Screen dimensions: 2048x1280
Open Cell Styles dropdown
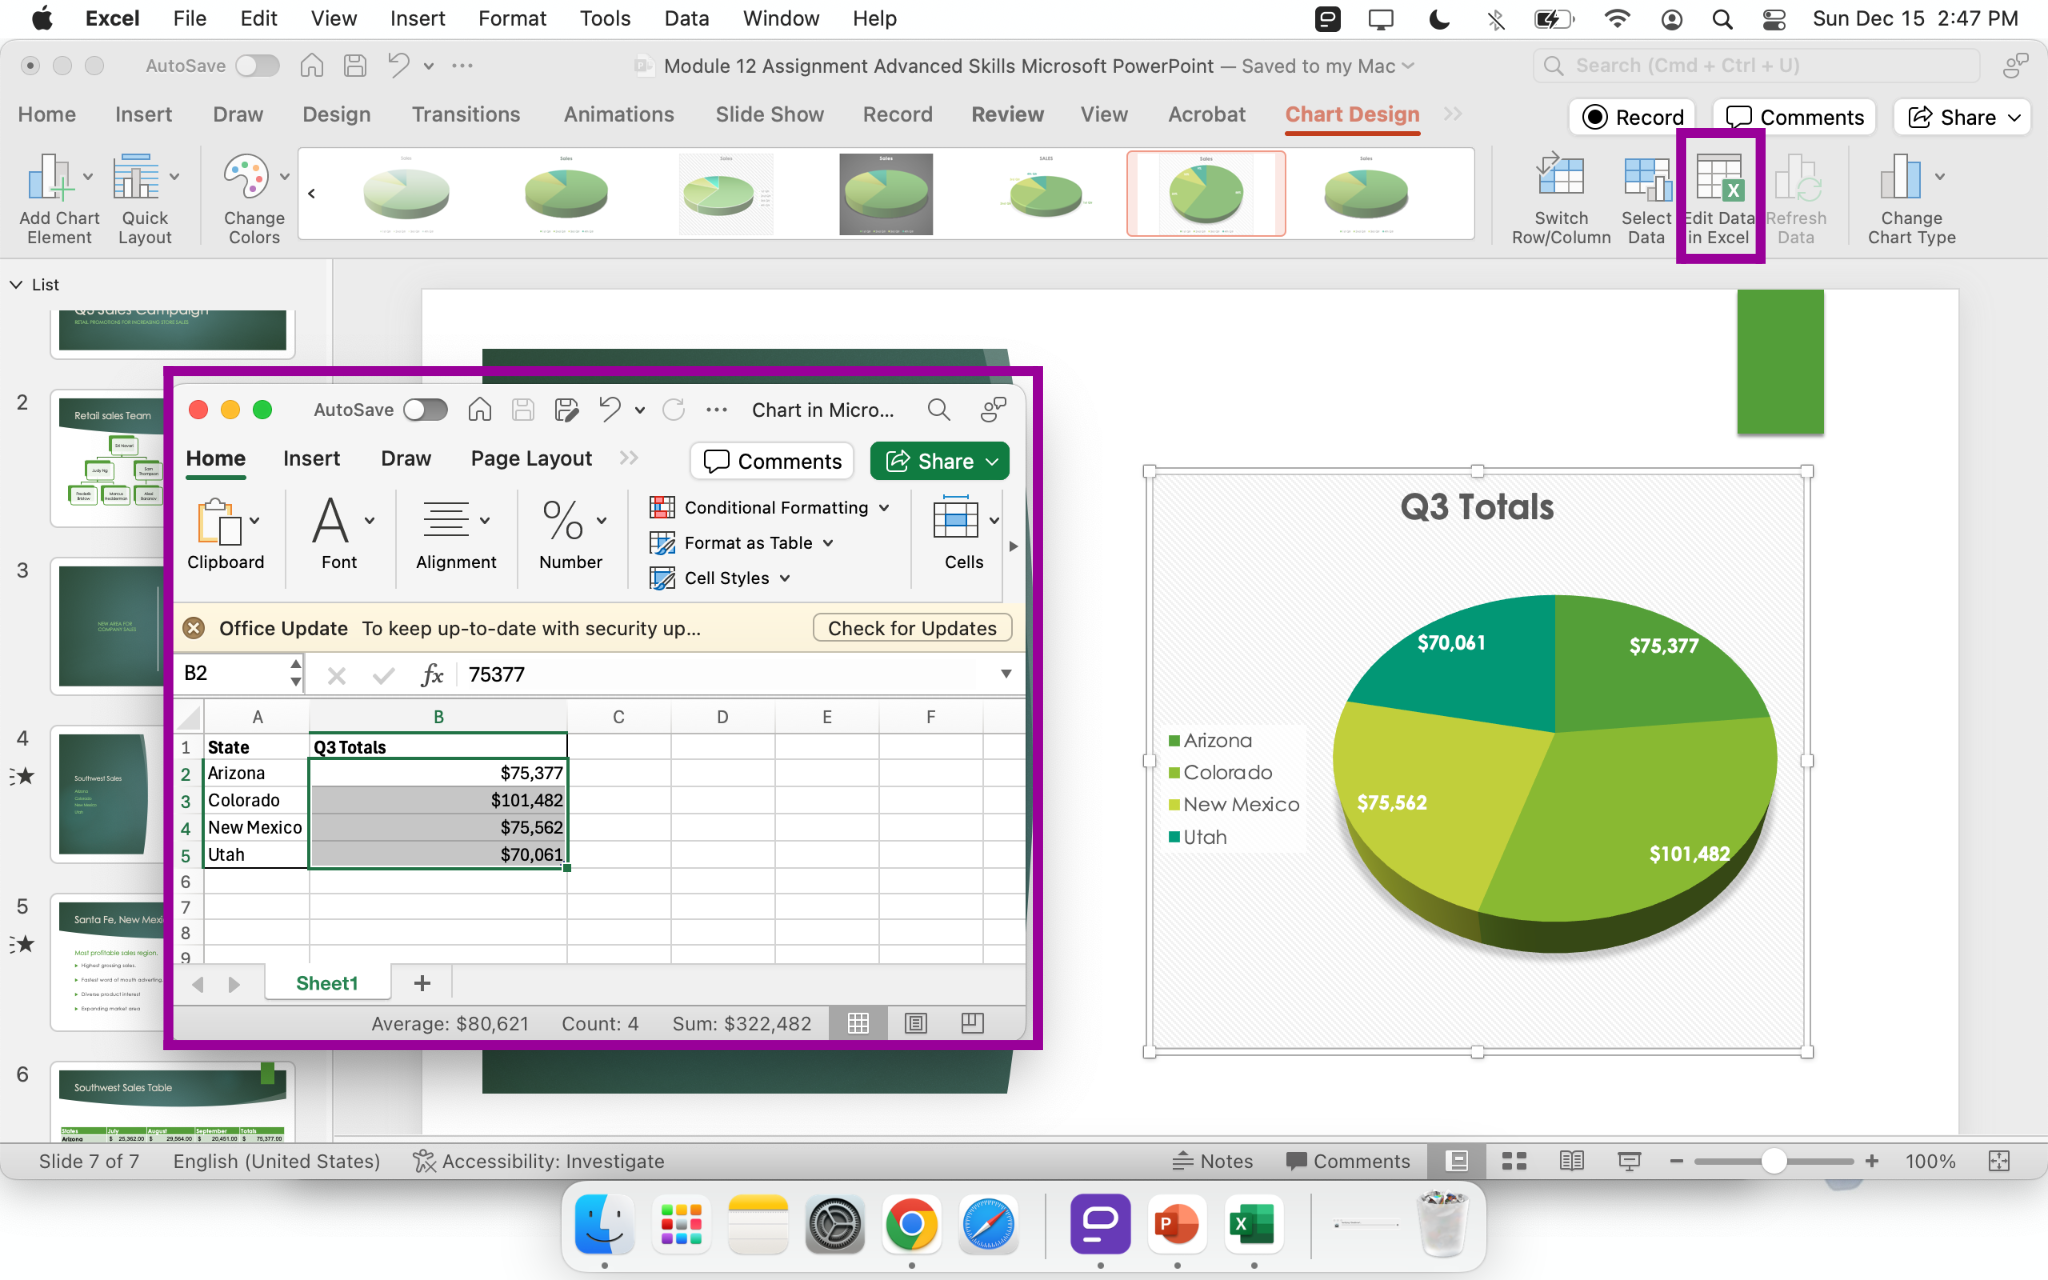coord(720,578)
